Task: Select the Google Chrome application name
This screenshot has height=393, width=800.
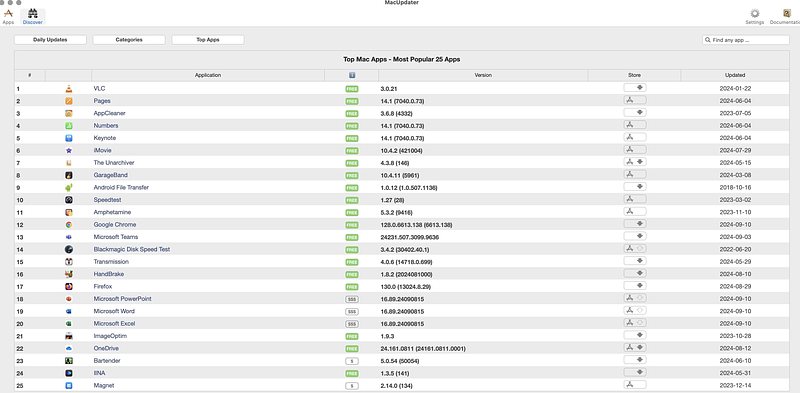Action: pos(115,225)
